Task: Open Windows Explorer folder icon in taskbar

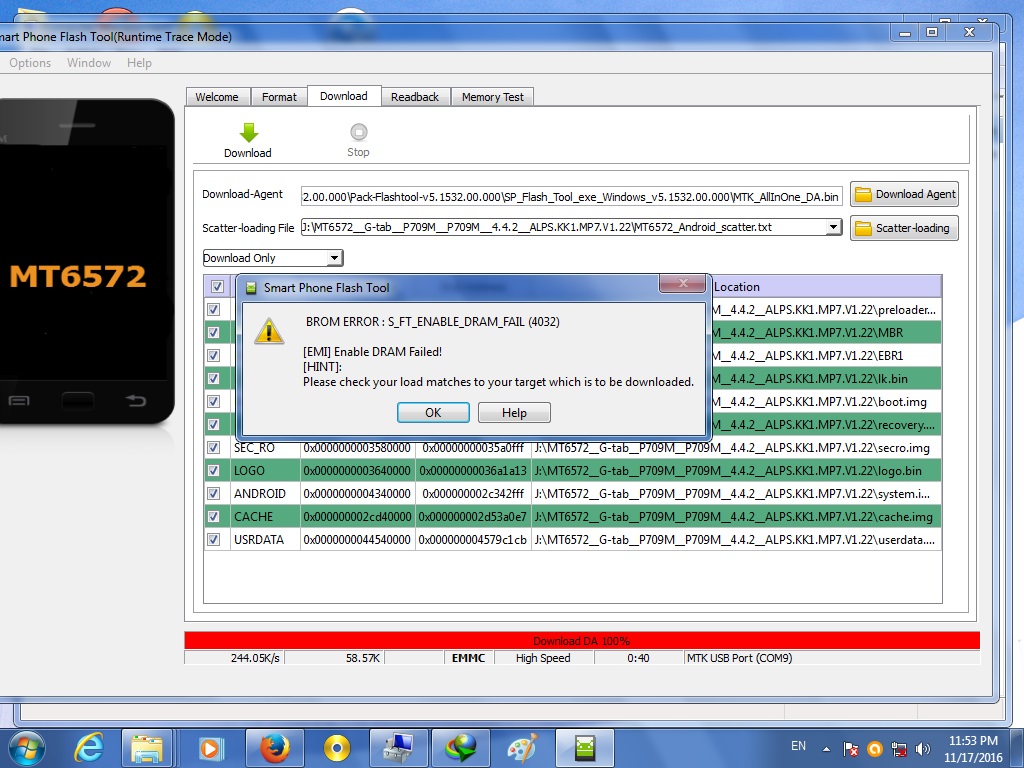Action: click(147, 748)
